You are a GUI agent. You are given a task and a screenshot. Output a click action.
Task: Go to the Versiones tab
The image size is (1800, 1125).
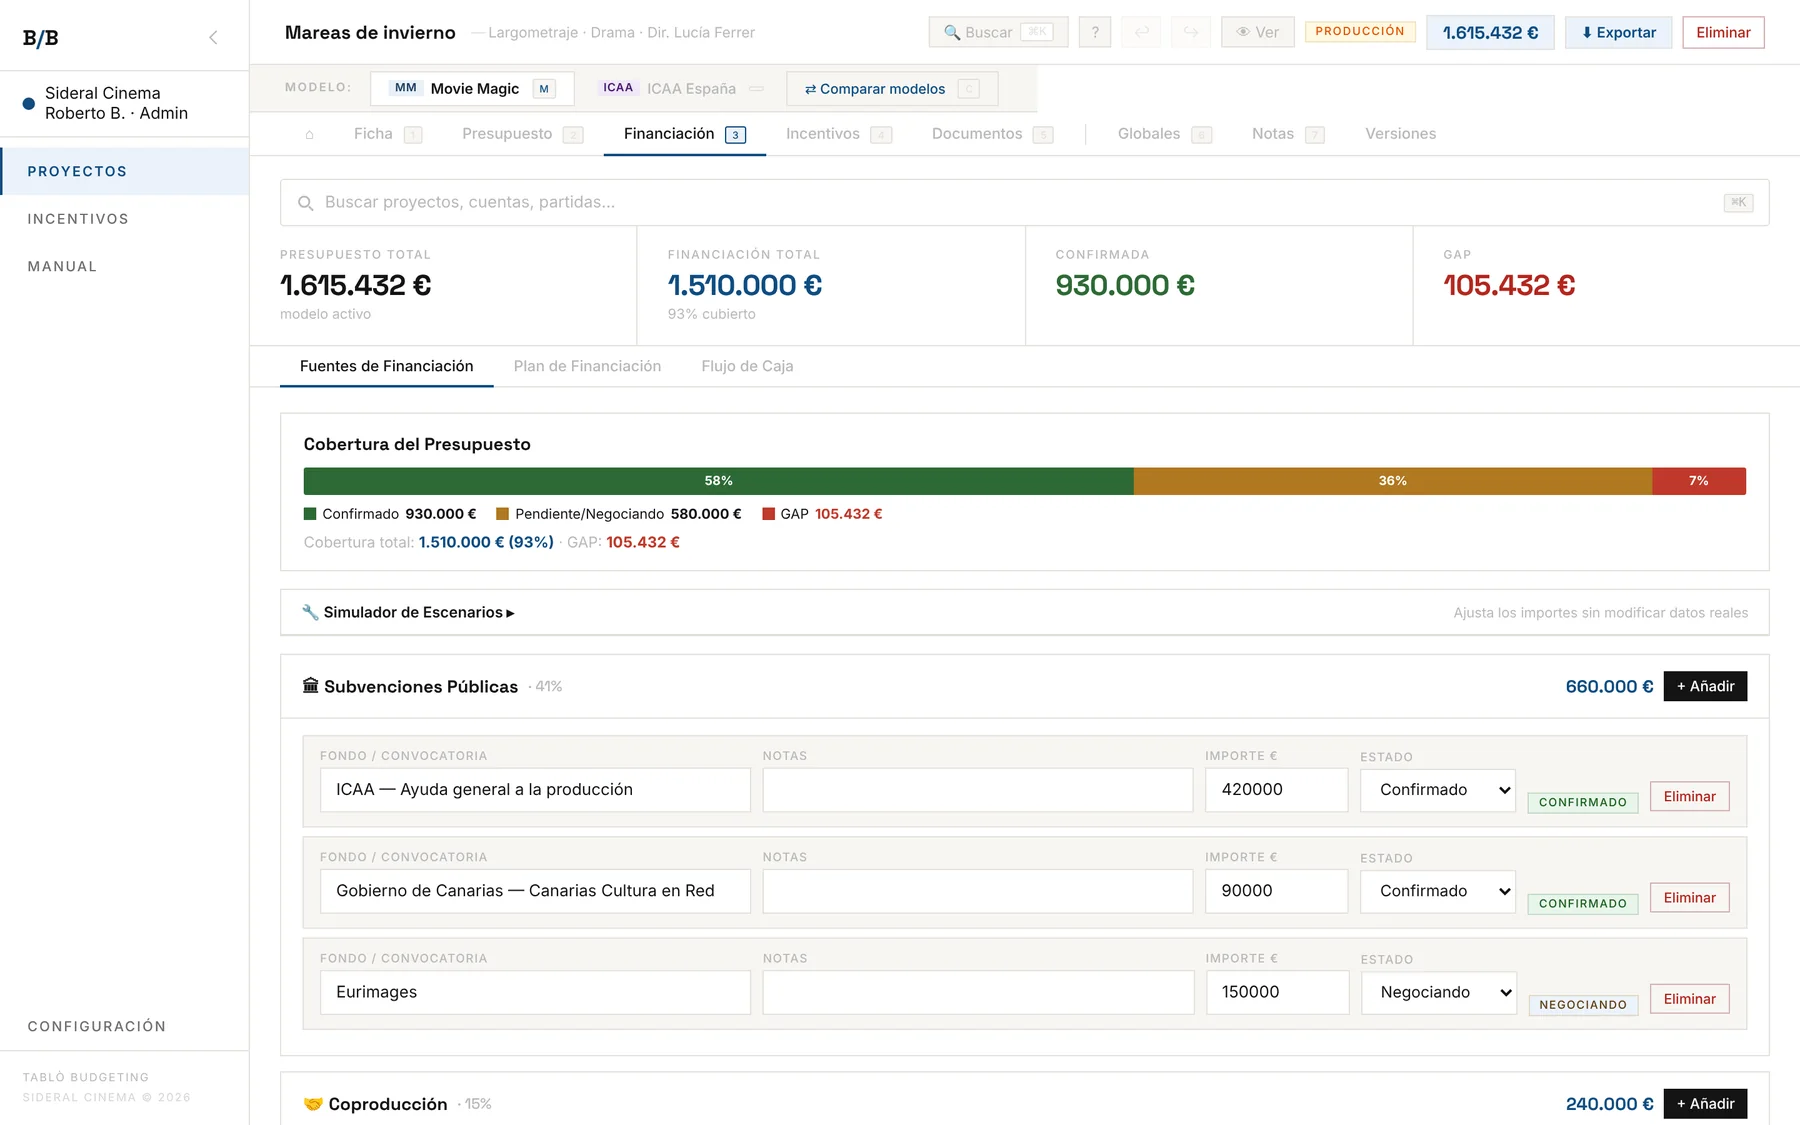coord(1400,134)
